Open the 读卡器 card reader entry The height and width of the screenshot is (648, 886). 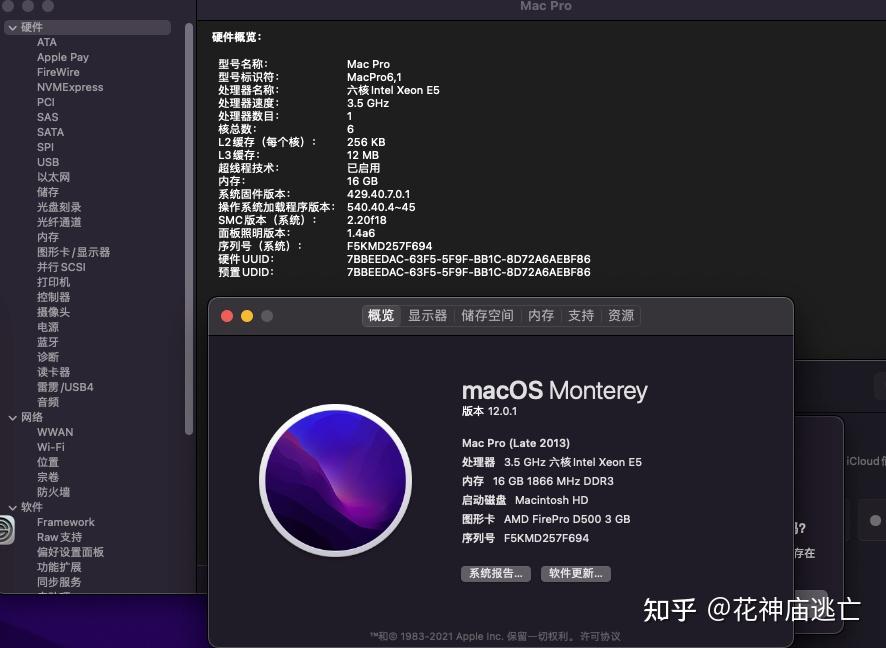coord(54,372)
